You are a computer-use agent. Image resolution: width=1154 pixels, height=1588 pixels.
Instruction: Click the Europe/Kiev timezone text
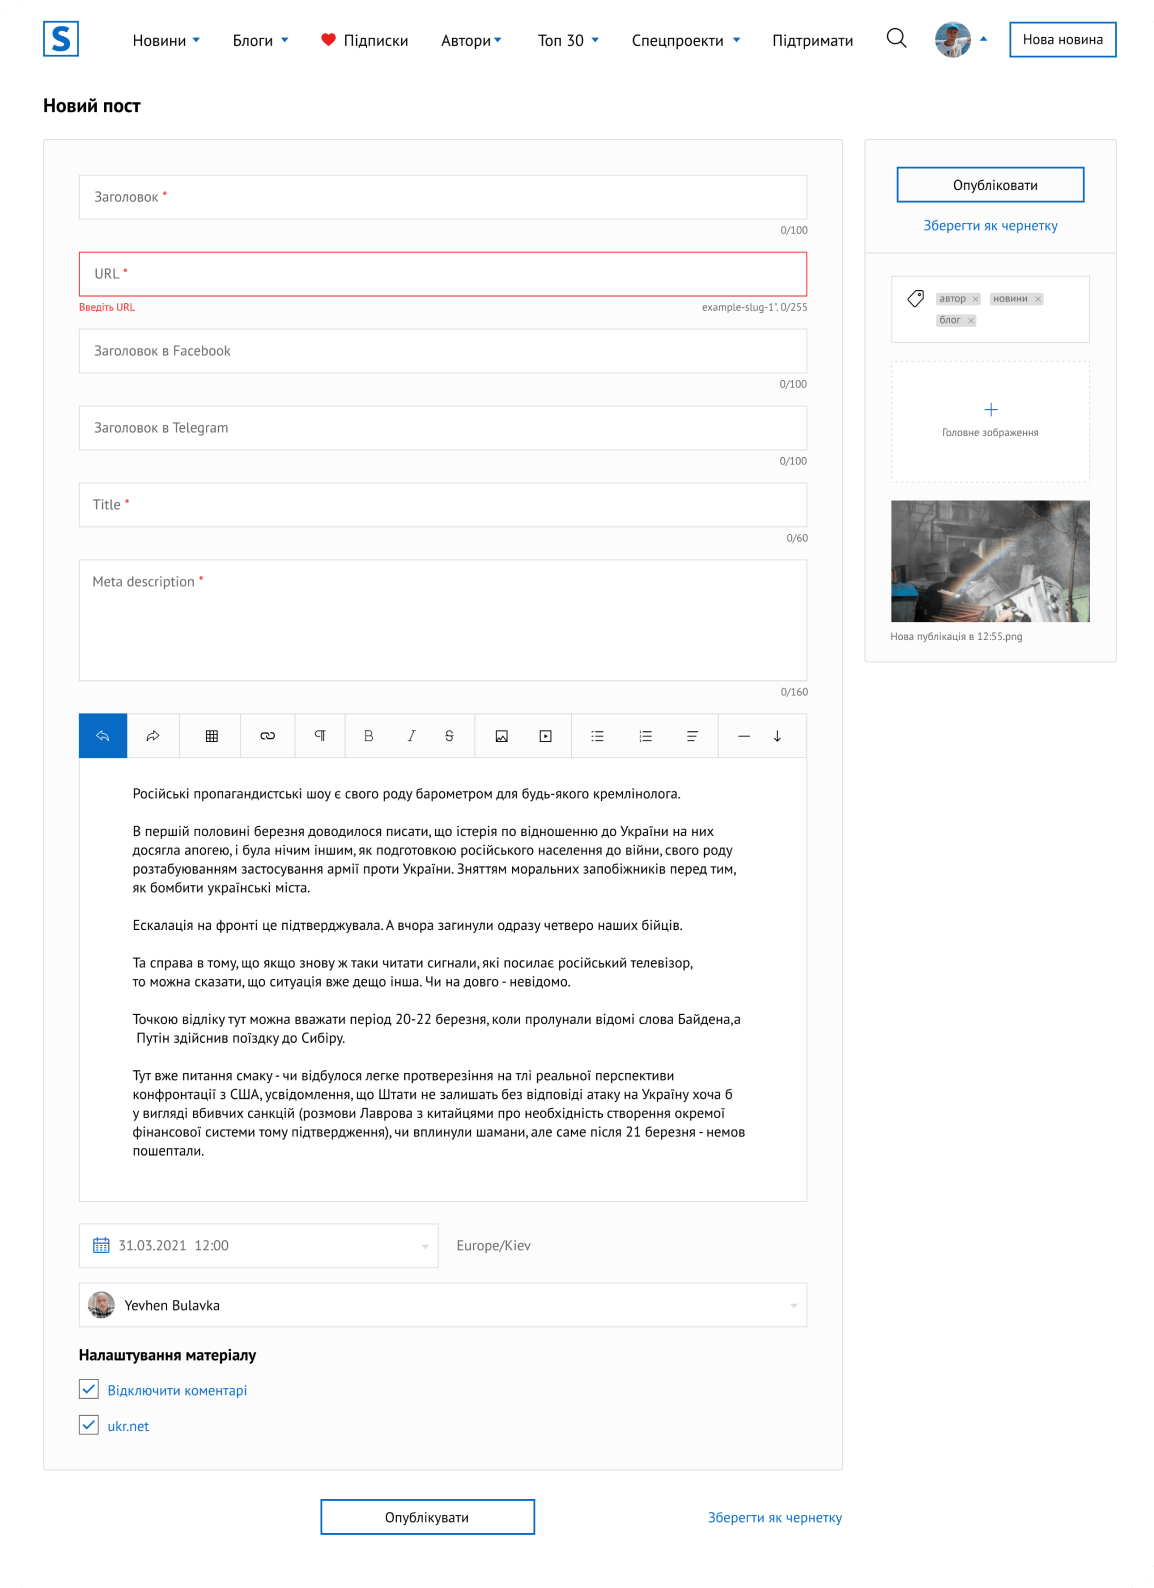[494, 1246]
